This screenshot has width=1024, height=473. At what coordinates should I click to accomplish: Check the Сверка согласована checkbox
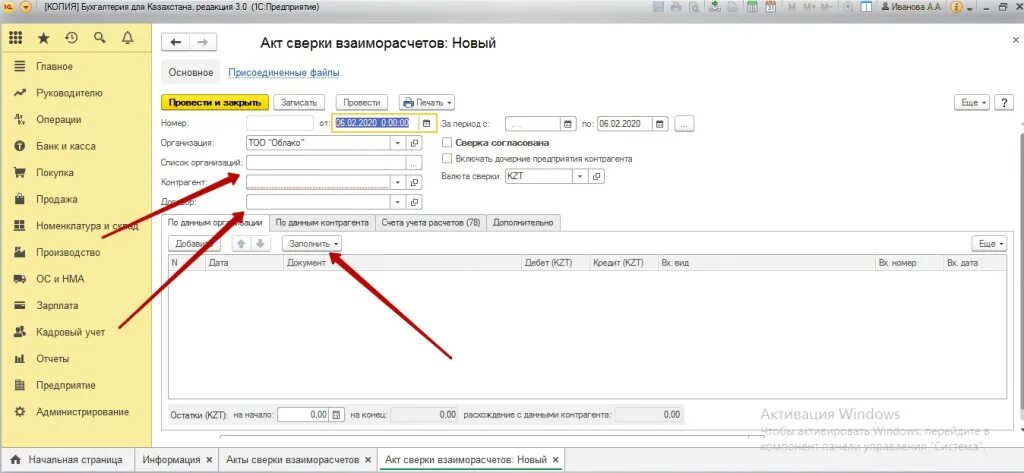[447, 142]
